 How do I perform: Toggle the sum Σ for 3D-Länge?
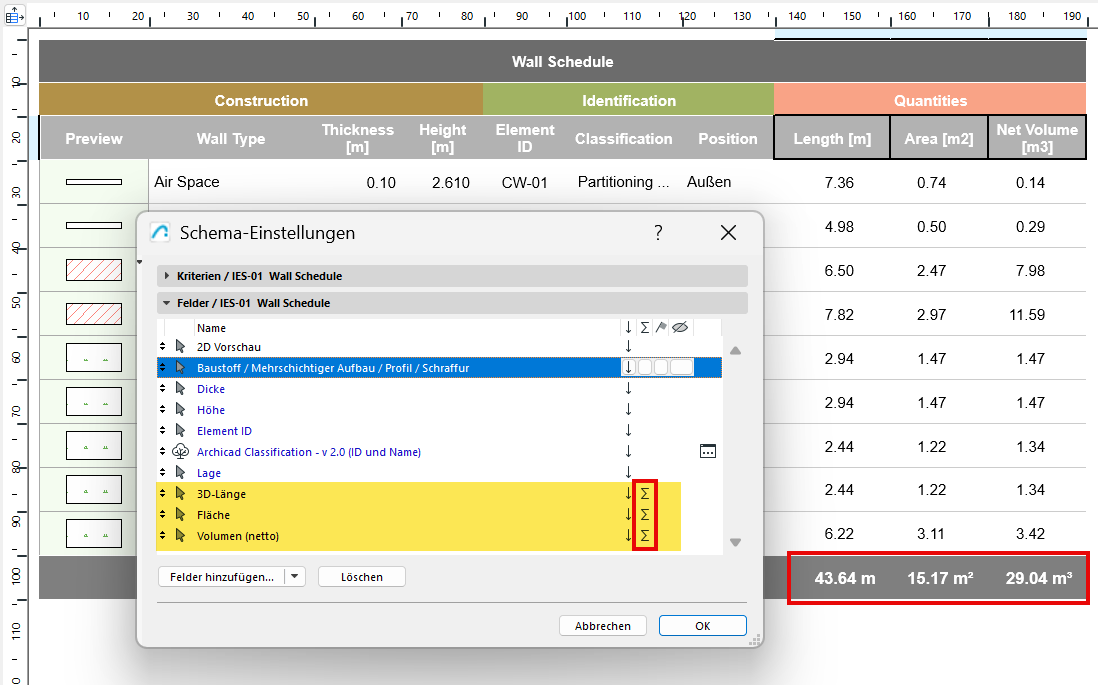645,494
